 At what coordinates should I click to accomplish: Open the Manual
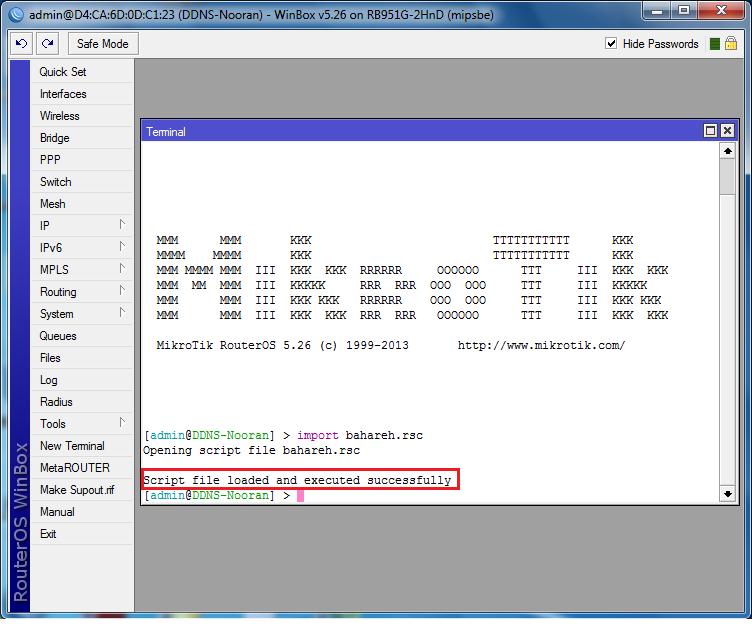pos(82,512)
